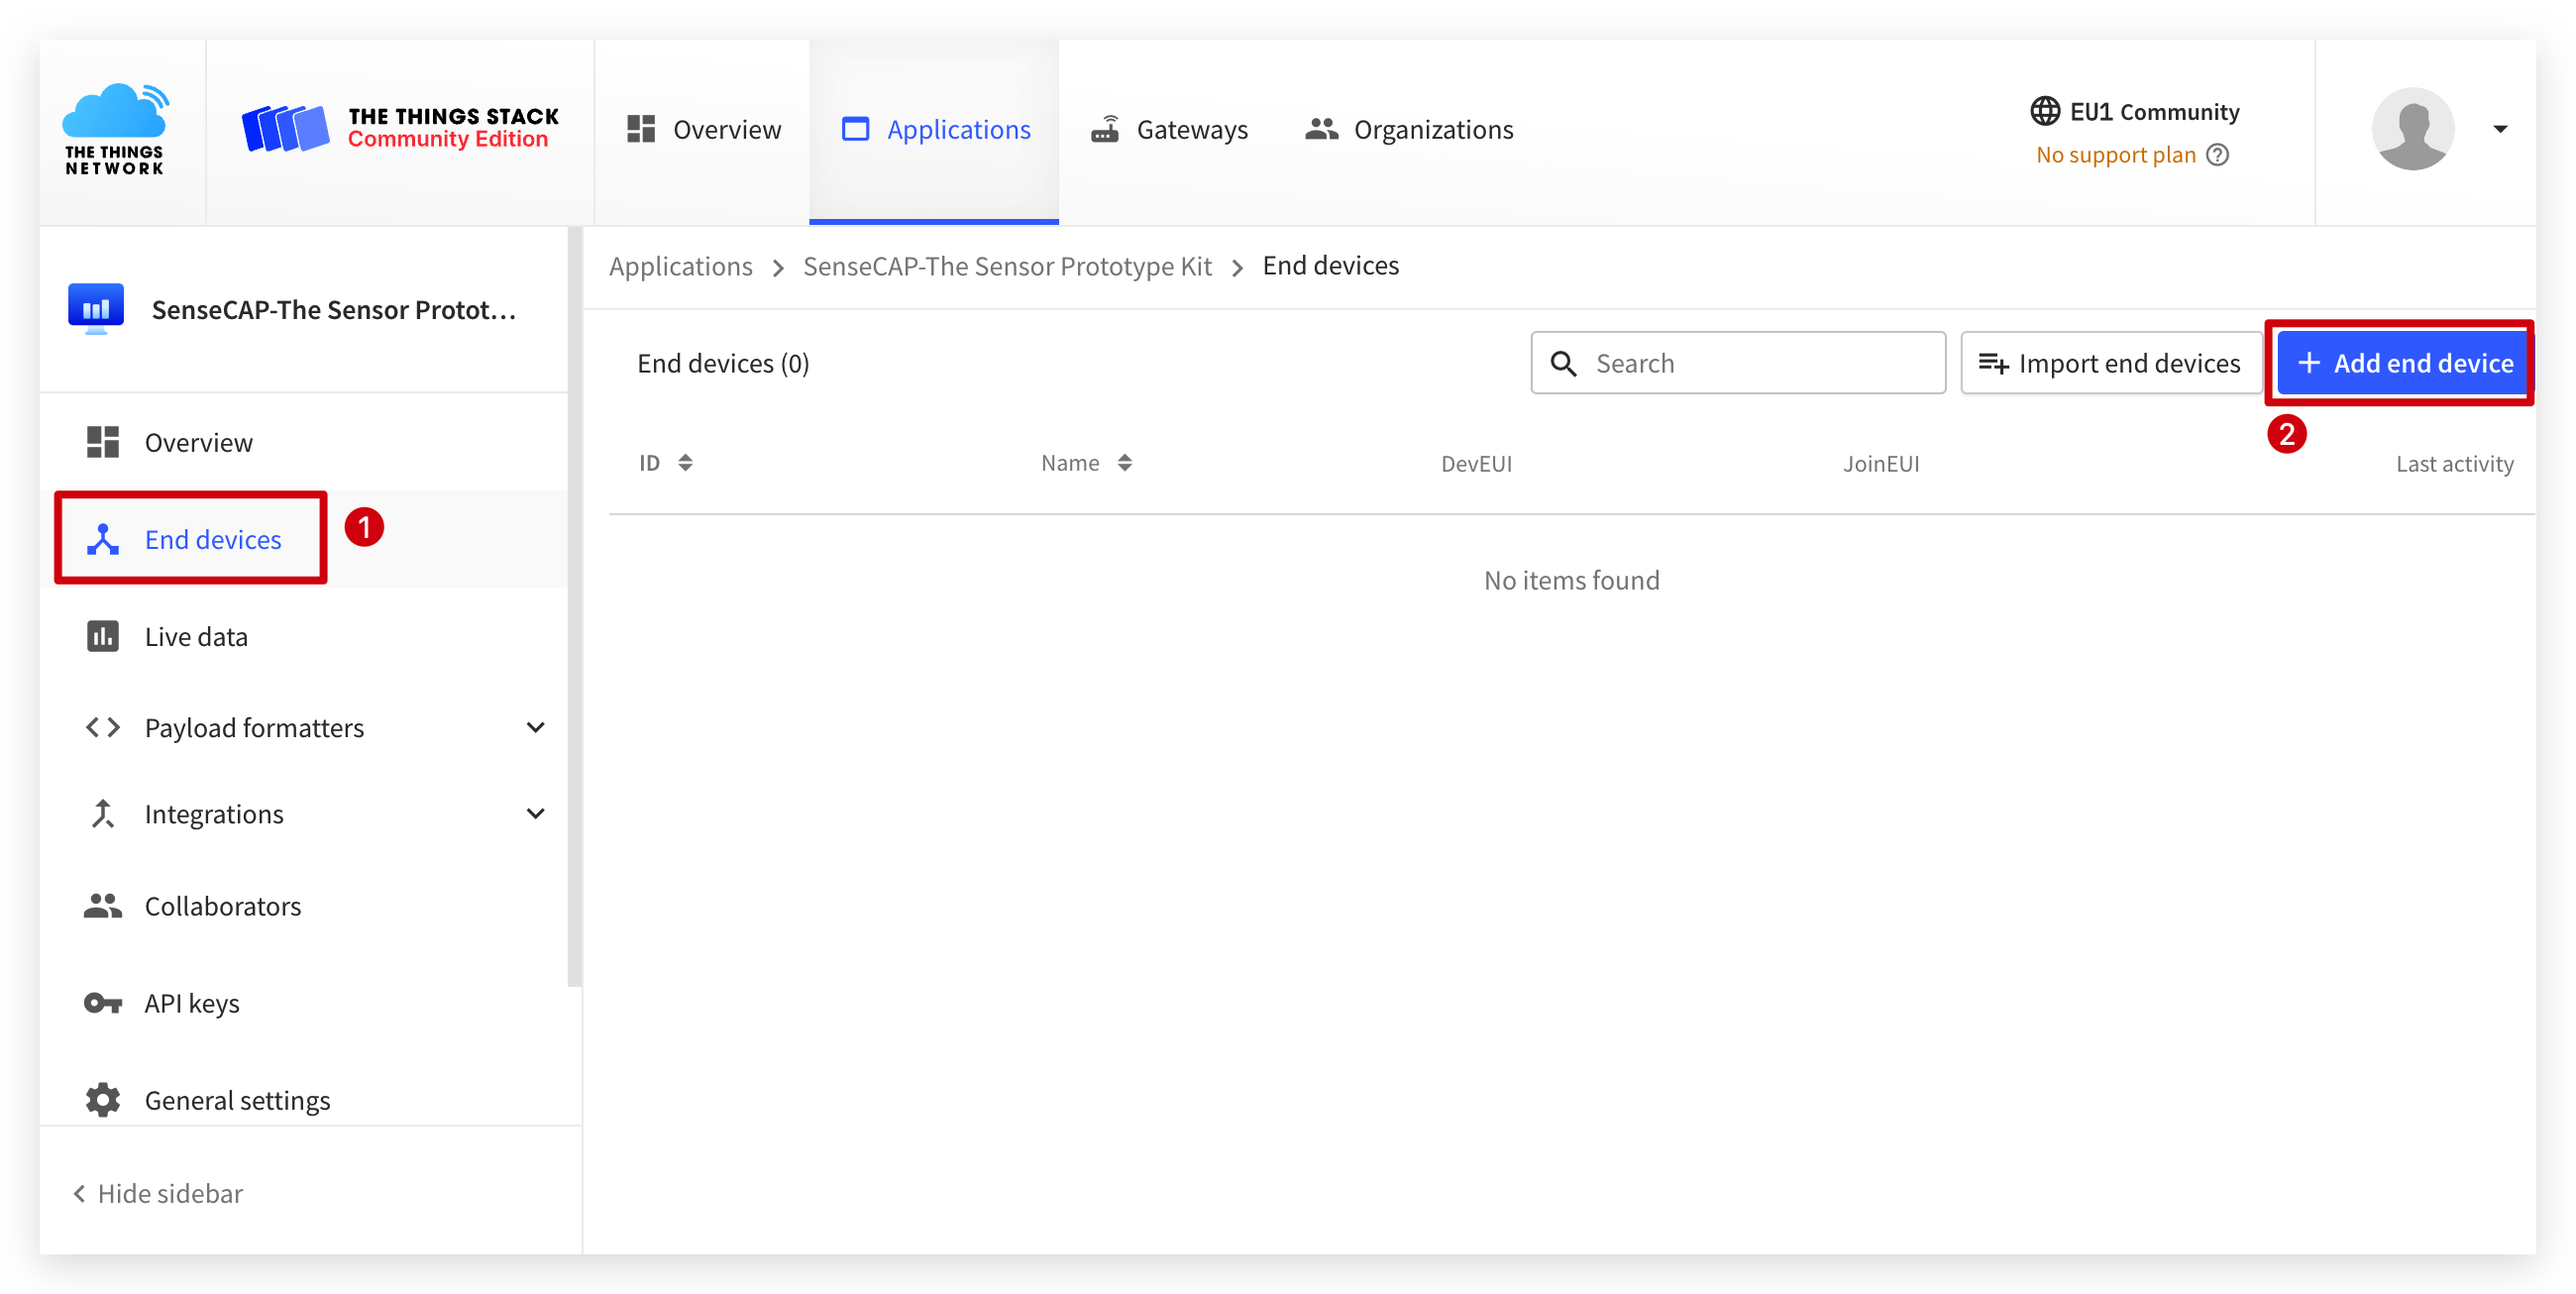Click the user avatar picture
This screenshot has width=2576, height=1294.
(x=2412, y=129)
